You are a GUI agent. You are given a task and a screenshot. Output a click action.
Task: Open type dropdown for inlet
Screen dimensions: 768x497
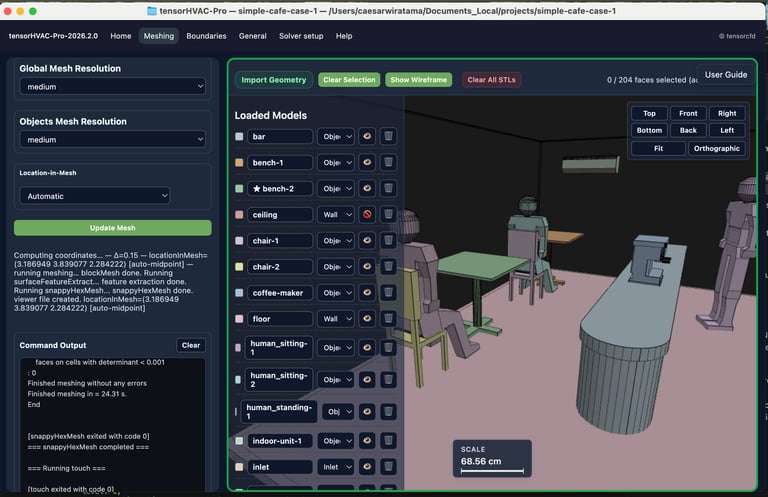(336, 467)
